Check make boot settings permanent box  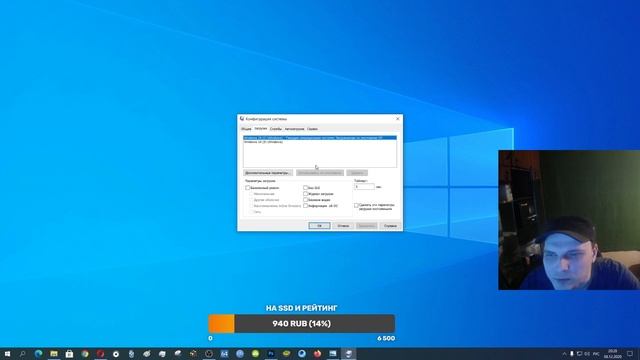[356, 206]
